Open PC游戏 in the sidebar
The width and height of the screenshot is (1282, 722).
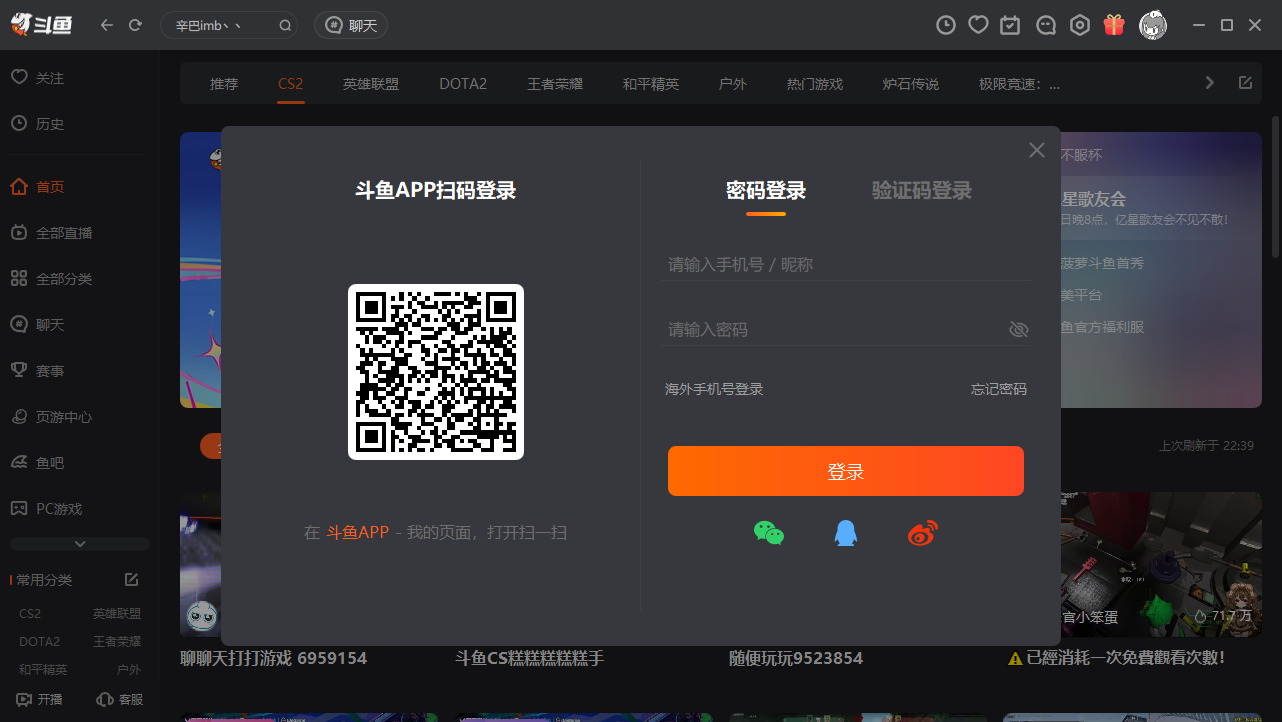click(x=47, y=509)
